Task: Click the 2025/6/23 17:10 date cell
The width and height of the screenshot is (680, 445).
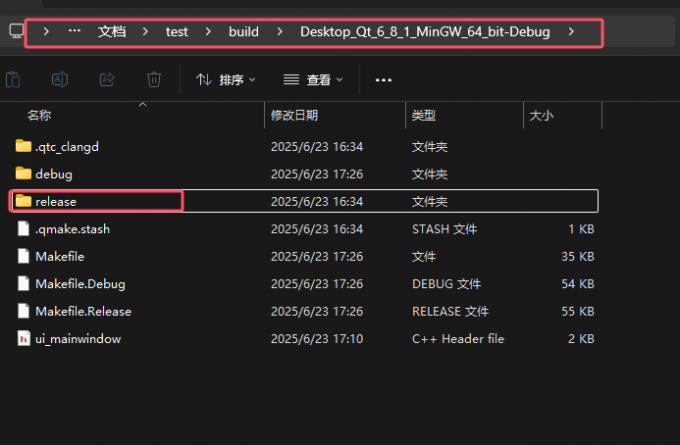Action: [x=317, y=339]
